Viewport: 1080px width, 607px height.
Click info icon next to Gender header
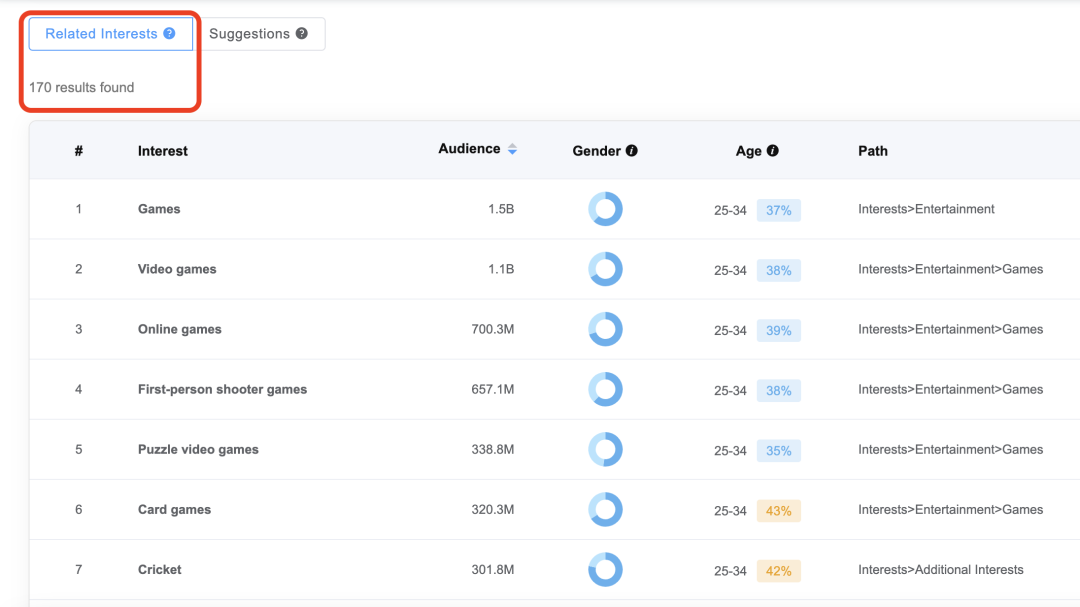[x=631, y=151]
